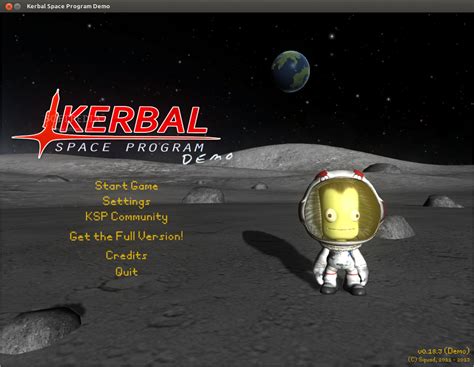Click the Kerbal Space Program logo
This screenshot has height=367, width=474.
122,127
